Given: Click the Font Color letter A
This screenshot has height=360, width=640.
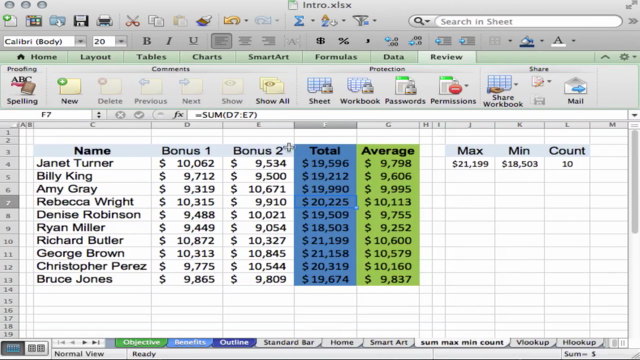Looking at the screenshot, I should point(558,41).
